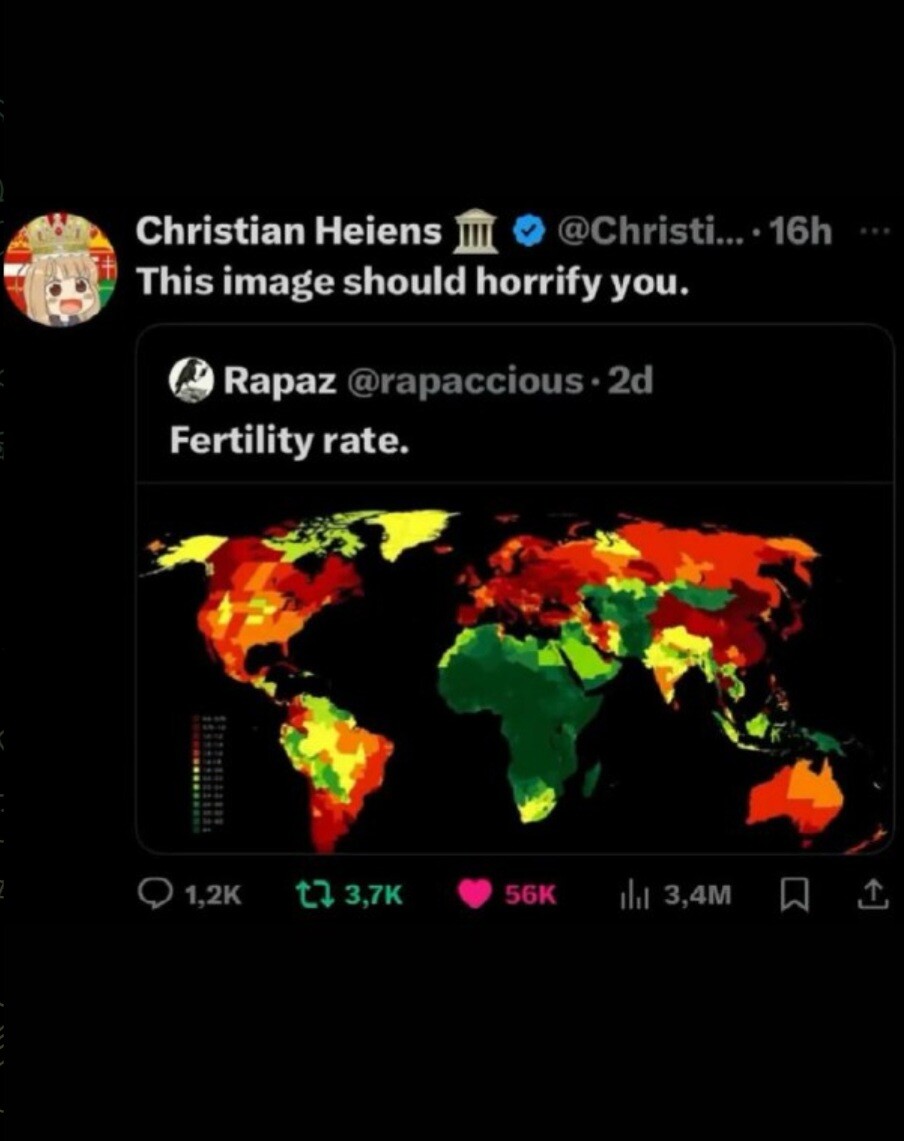This screenshot has width=904, height=1141.
Task: Click the classical building emoji icon
Action: tap(476, 232)
